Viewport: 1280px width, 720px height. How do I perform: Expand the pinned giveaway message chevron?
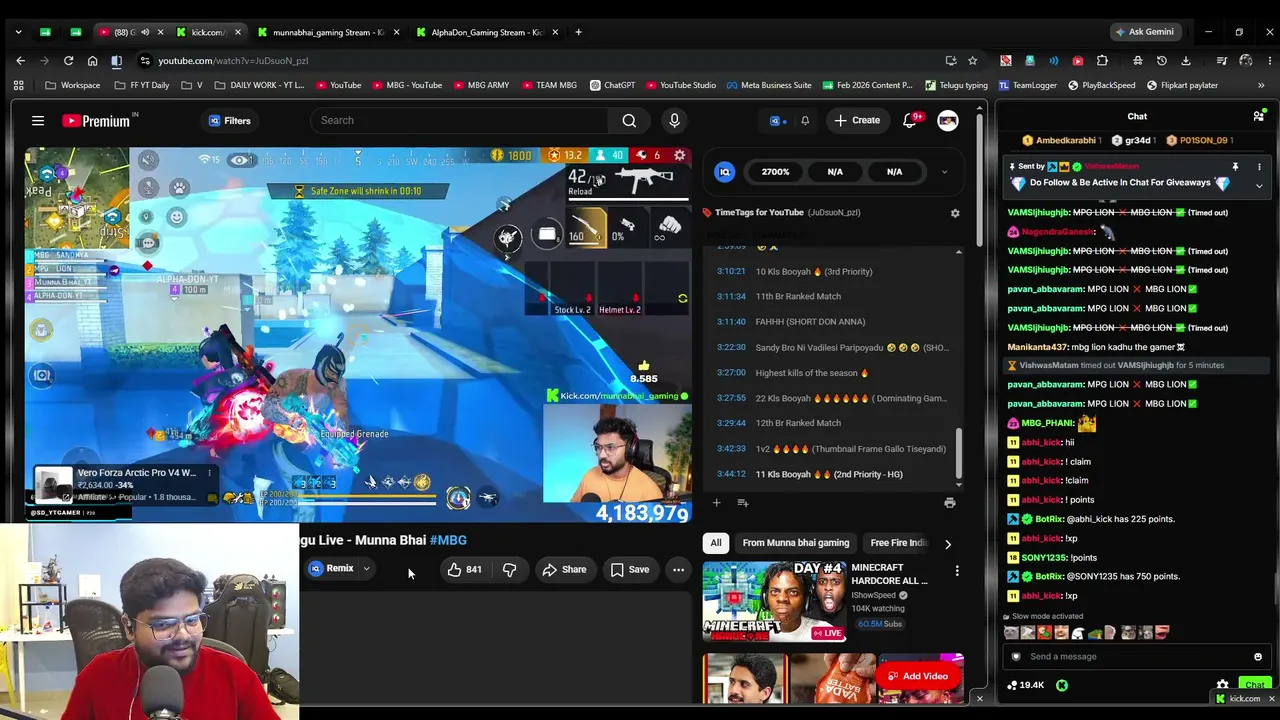(1259, 185)
